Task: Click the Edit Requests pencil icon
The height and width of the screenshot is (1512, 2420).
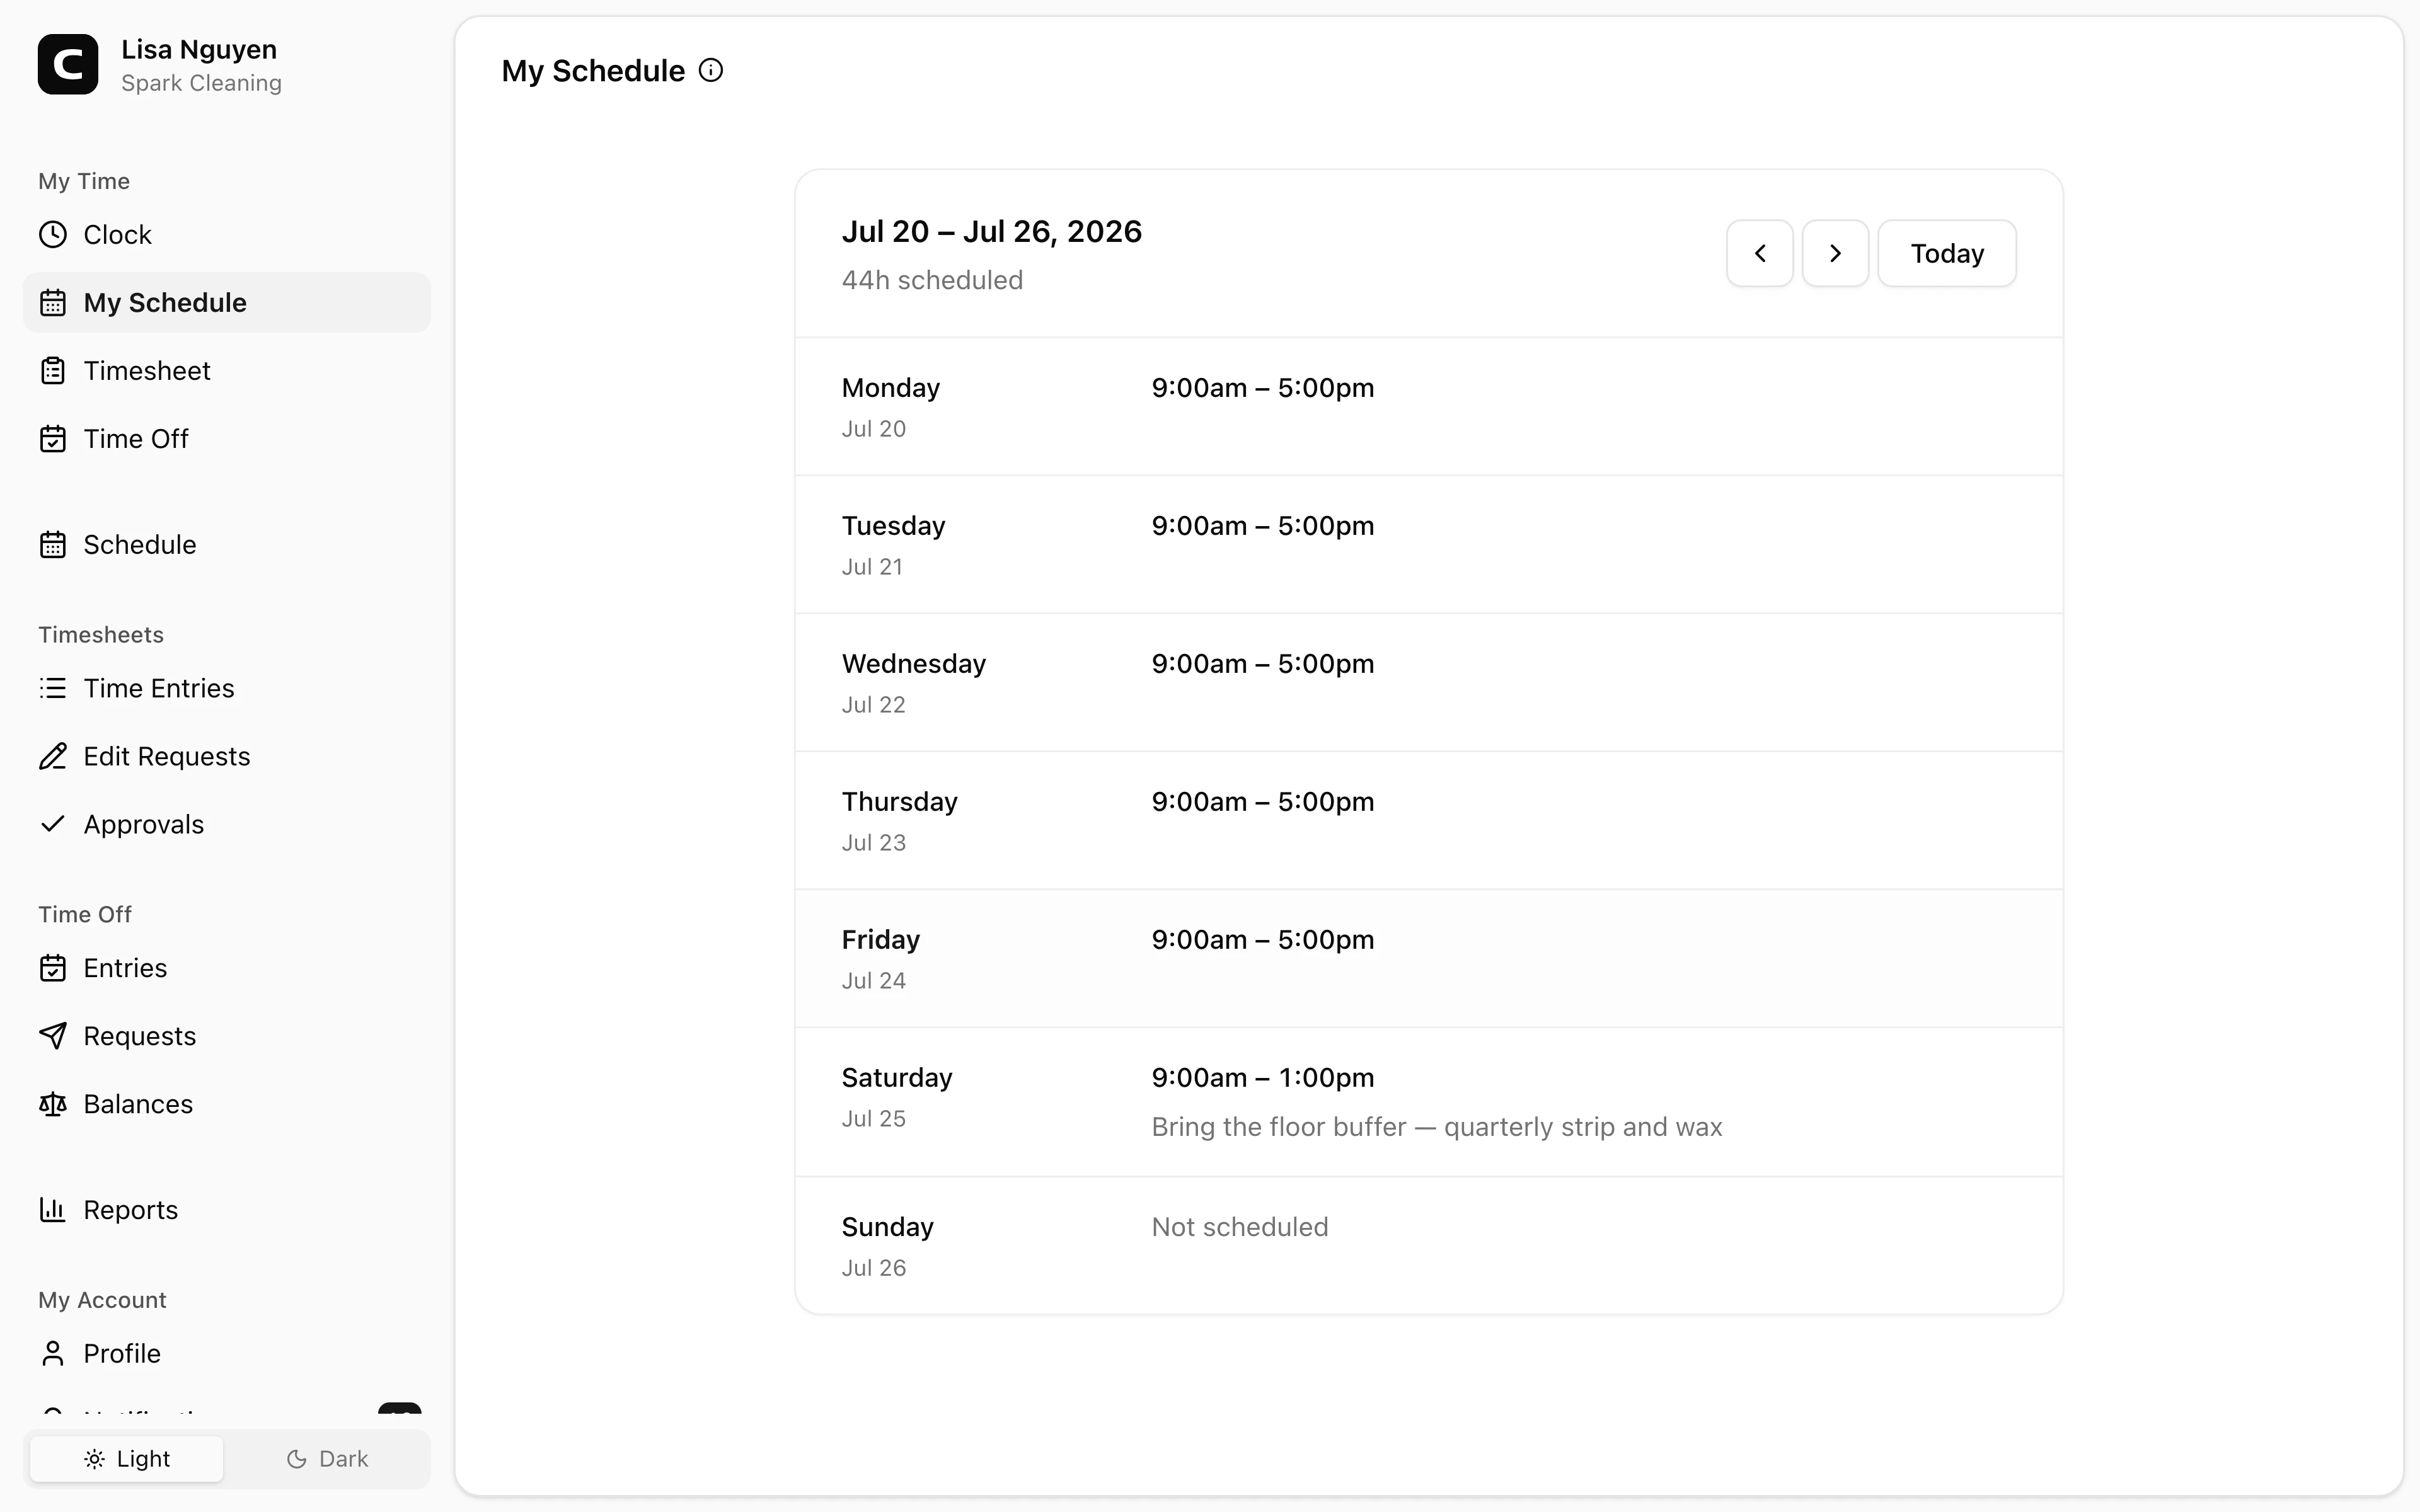Action: click(x=53, y=757)
